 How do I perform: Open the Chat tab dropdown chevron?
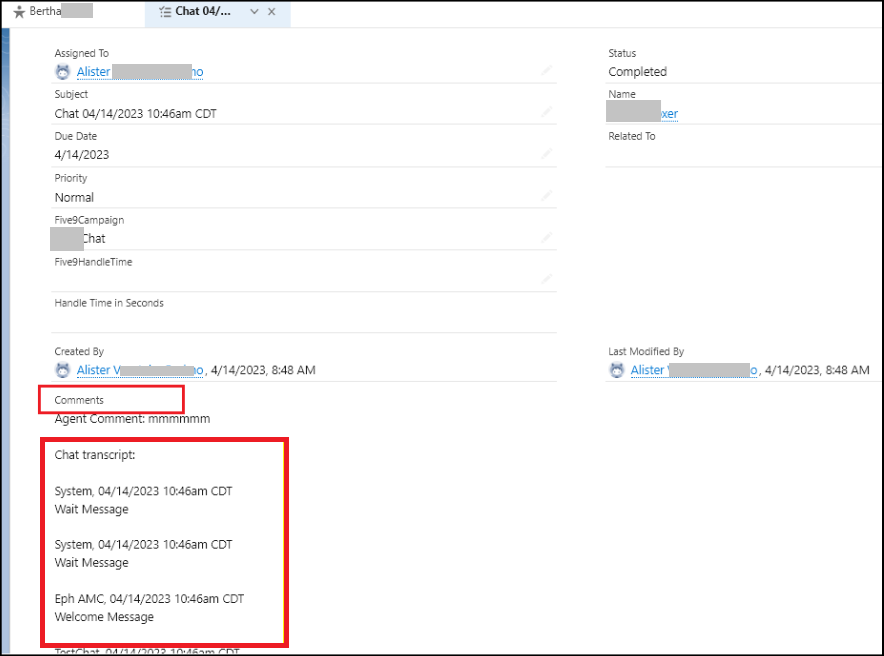pos(254,11)
